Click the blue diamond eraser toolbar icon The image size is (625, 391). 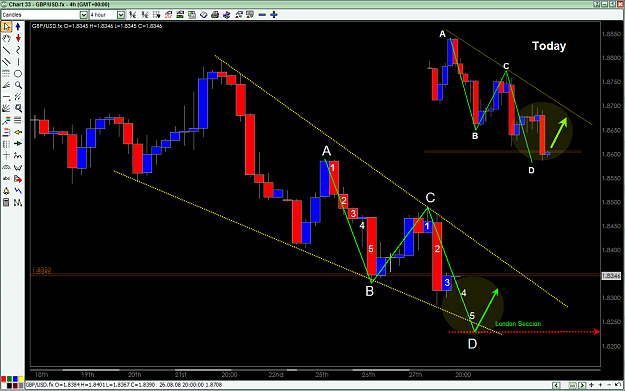click(204, 15)
